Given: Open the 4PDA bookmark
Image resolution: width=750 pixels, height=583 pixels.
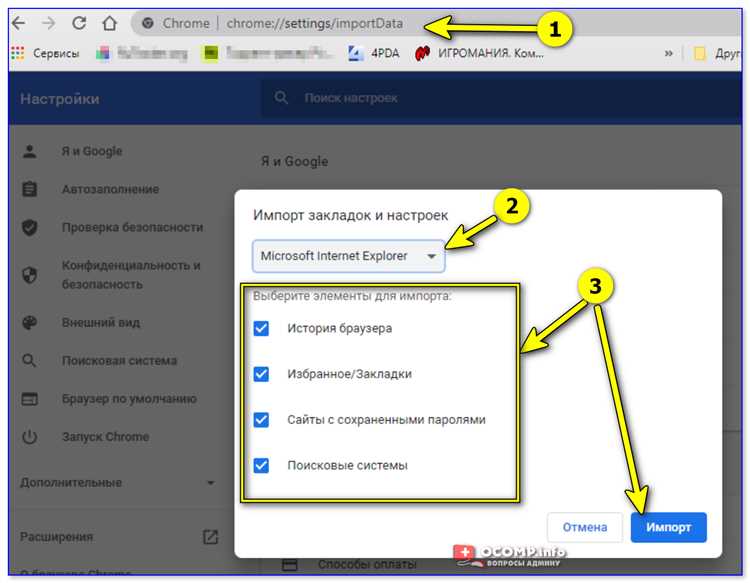Looking at the screenshot, I should pyautogui.click(x=374, y=53).
